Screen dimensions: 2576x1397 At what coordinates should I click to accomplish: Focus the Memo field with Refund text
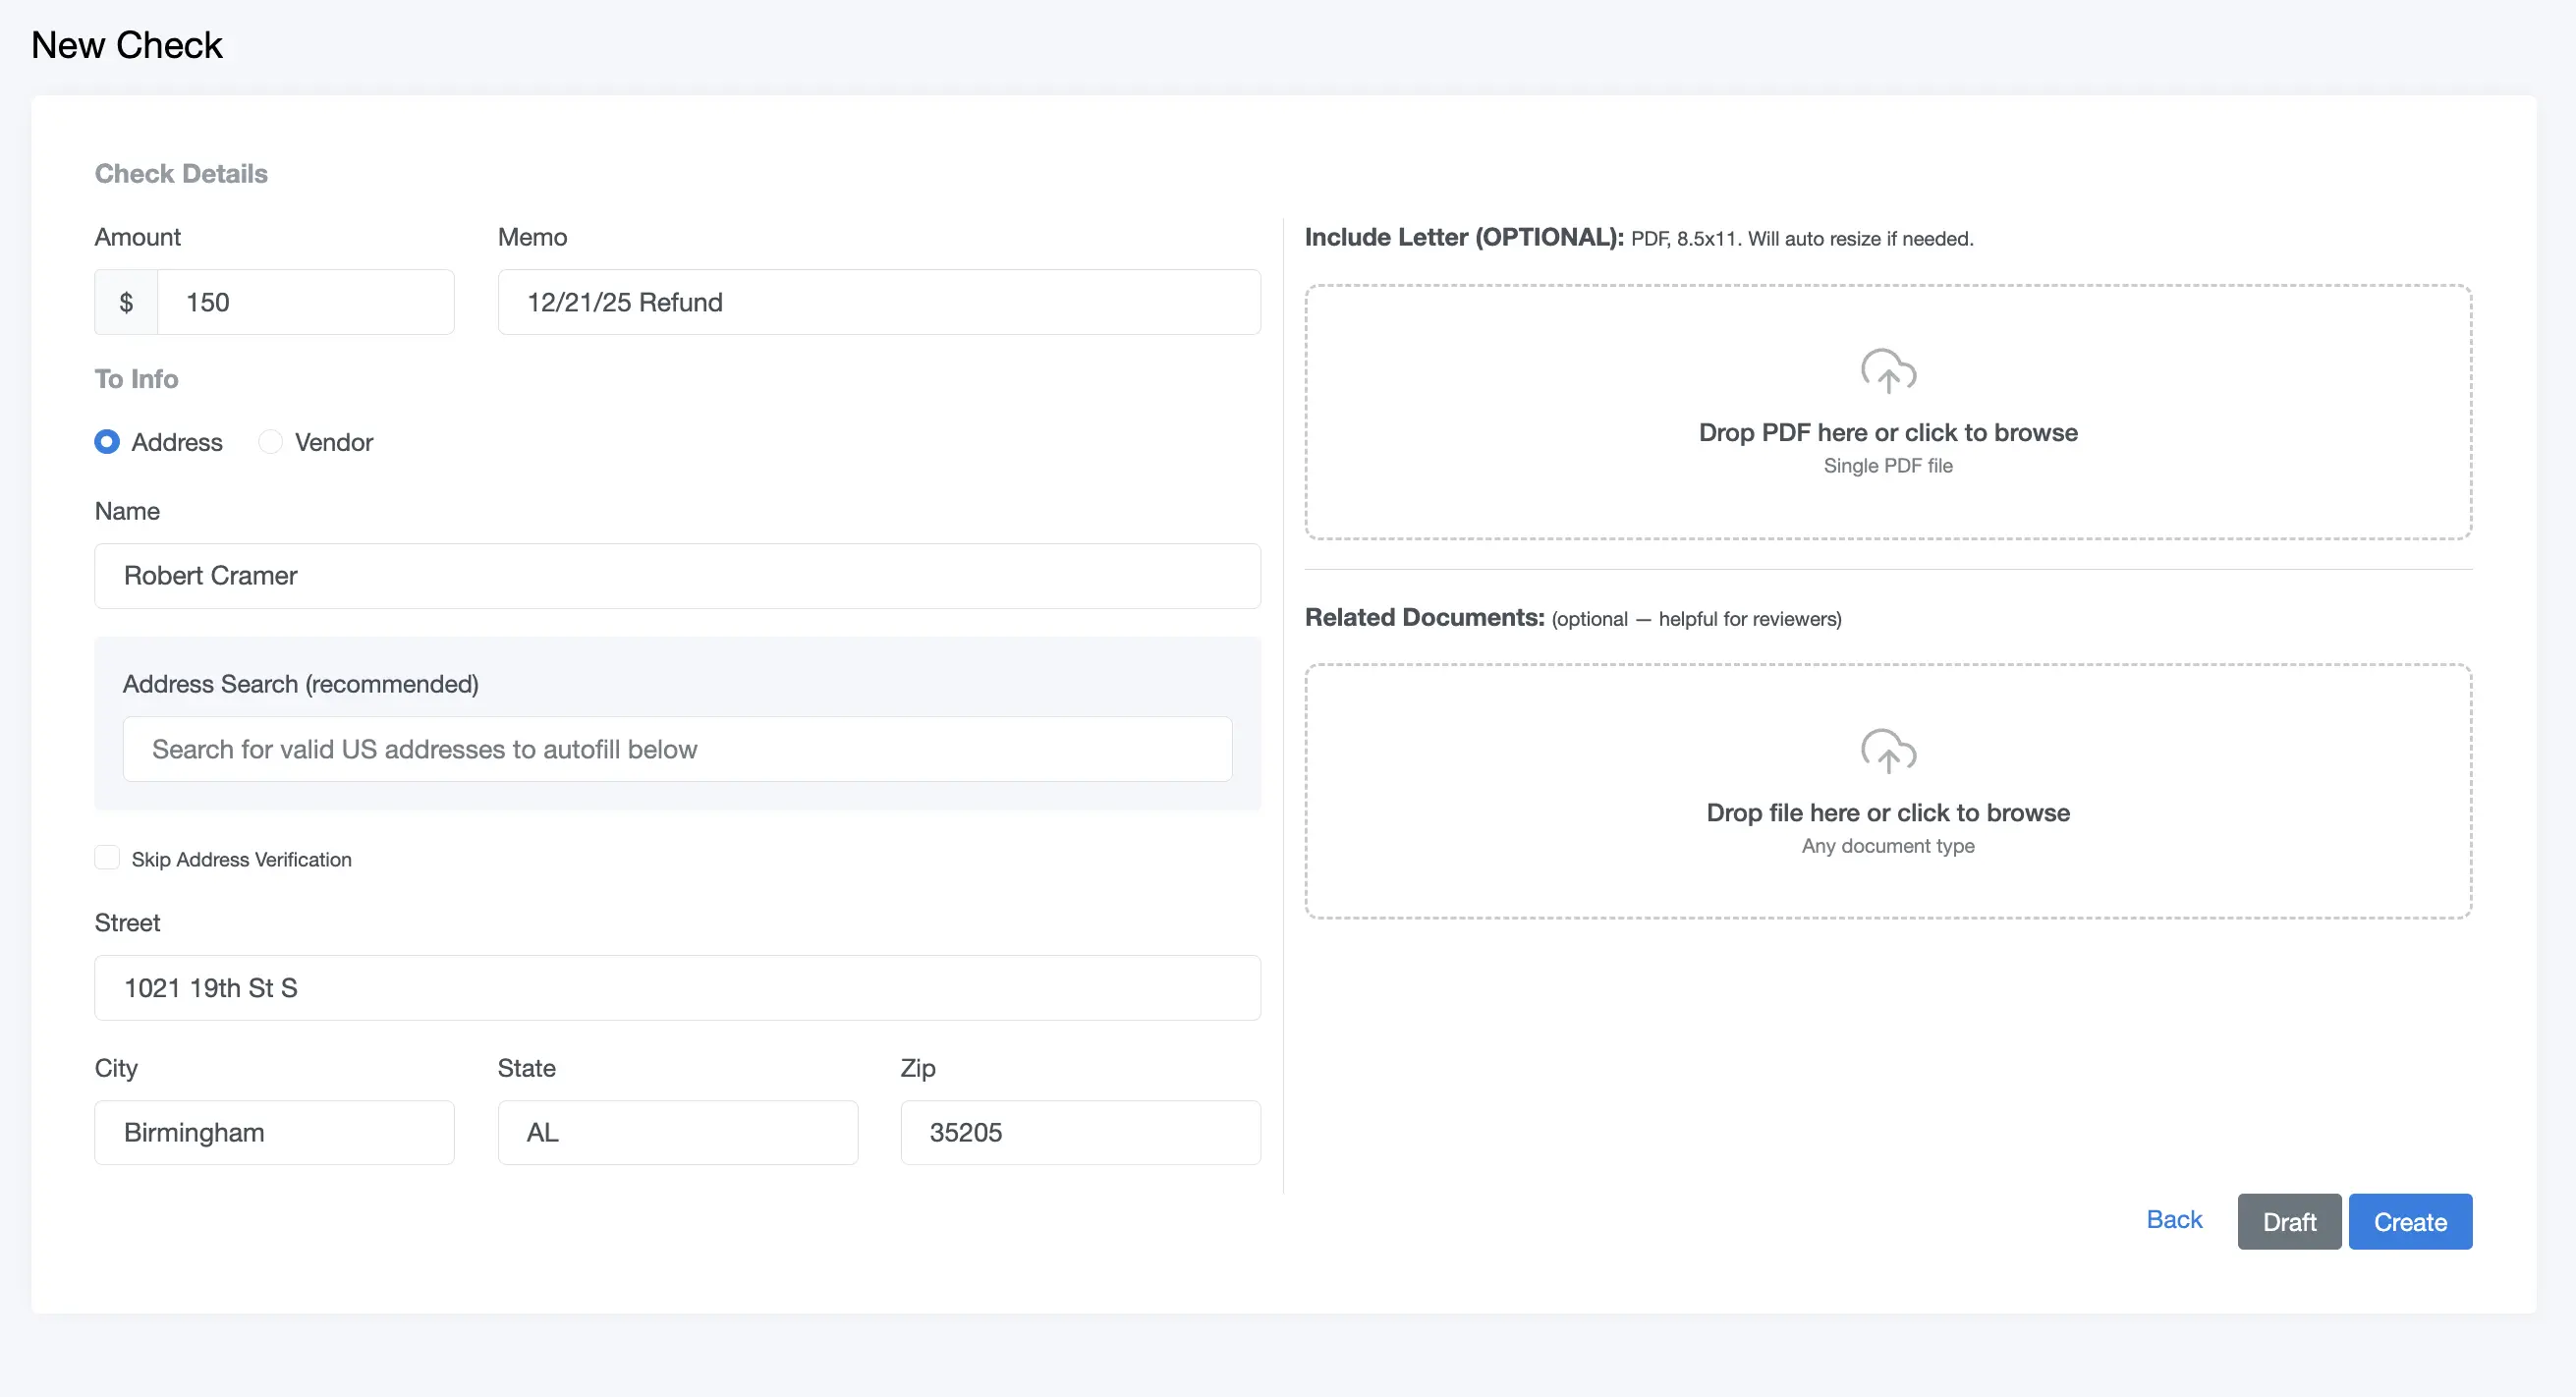pos(878,302)
